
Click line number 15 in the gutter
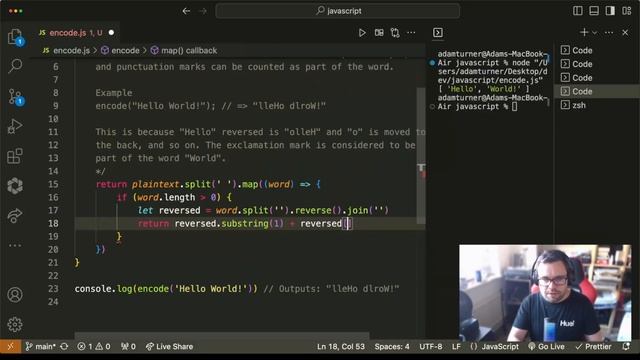[53, 184]
